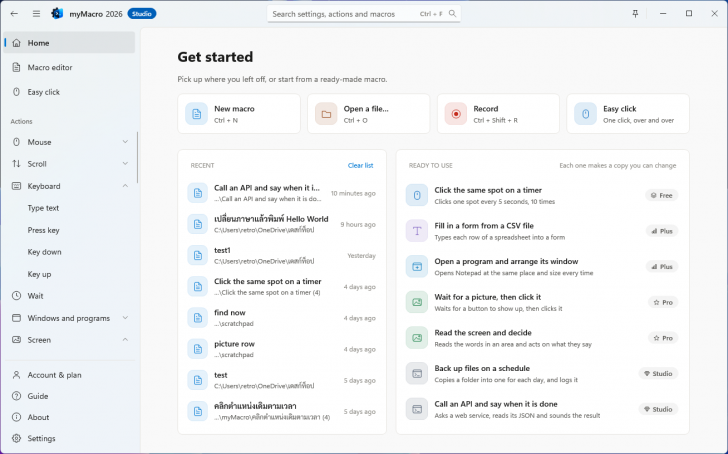Click the search magnifier icon
The height and width of the screenshot is (454, 728).
(452, 13)
